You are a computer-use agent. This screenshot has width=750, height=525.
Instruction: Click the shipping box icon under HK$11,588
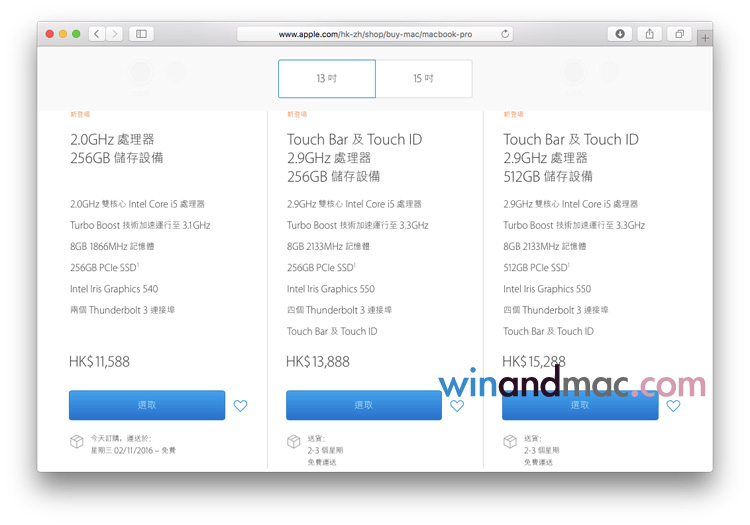(77, 441)
